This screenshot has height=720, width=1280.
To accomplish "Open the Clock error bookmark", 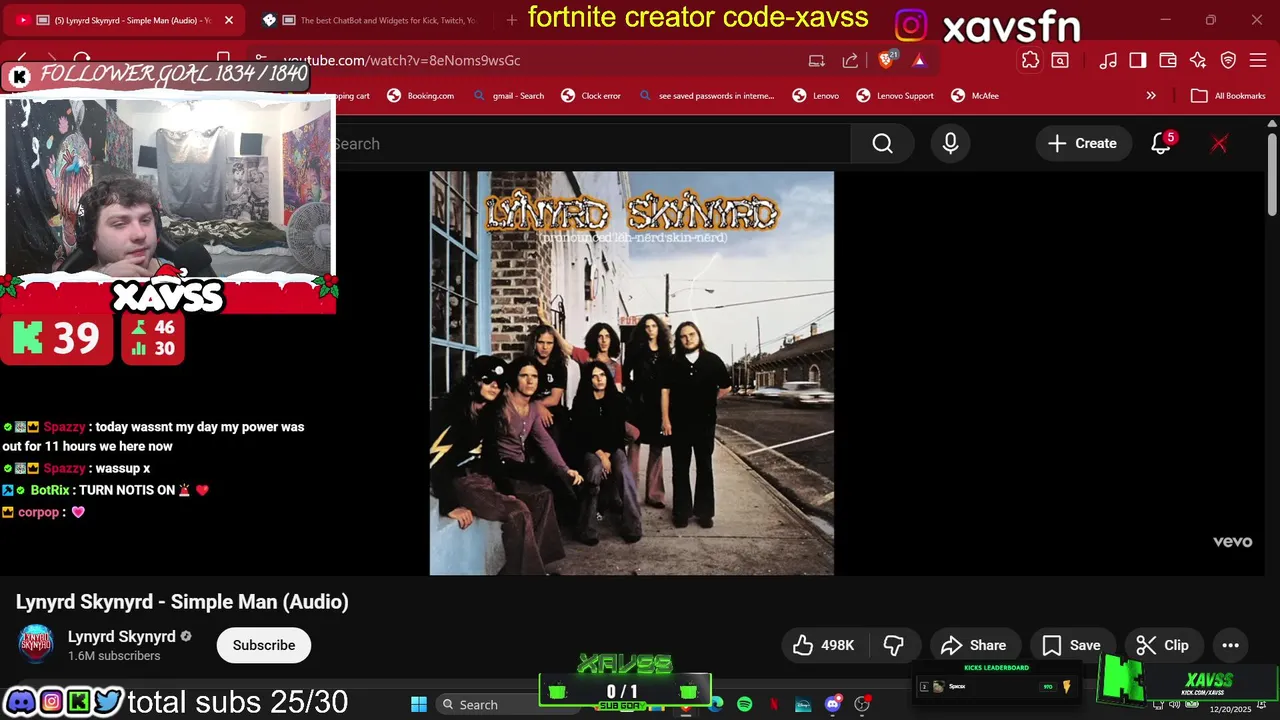I will click(x=592, y=96).
